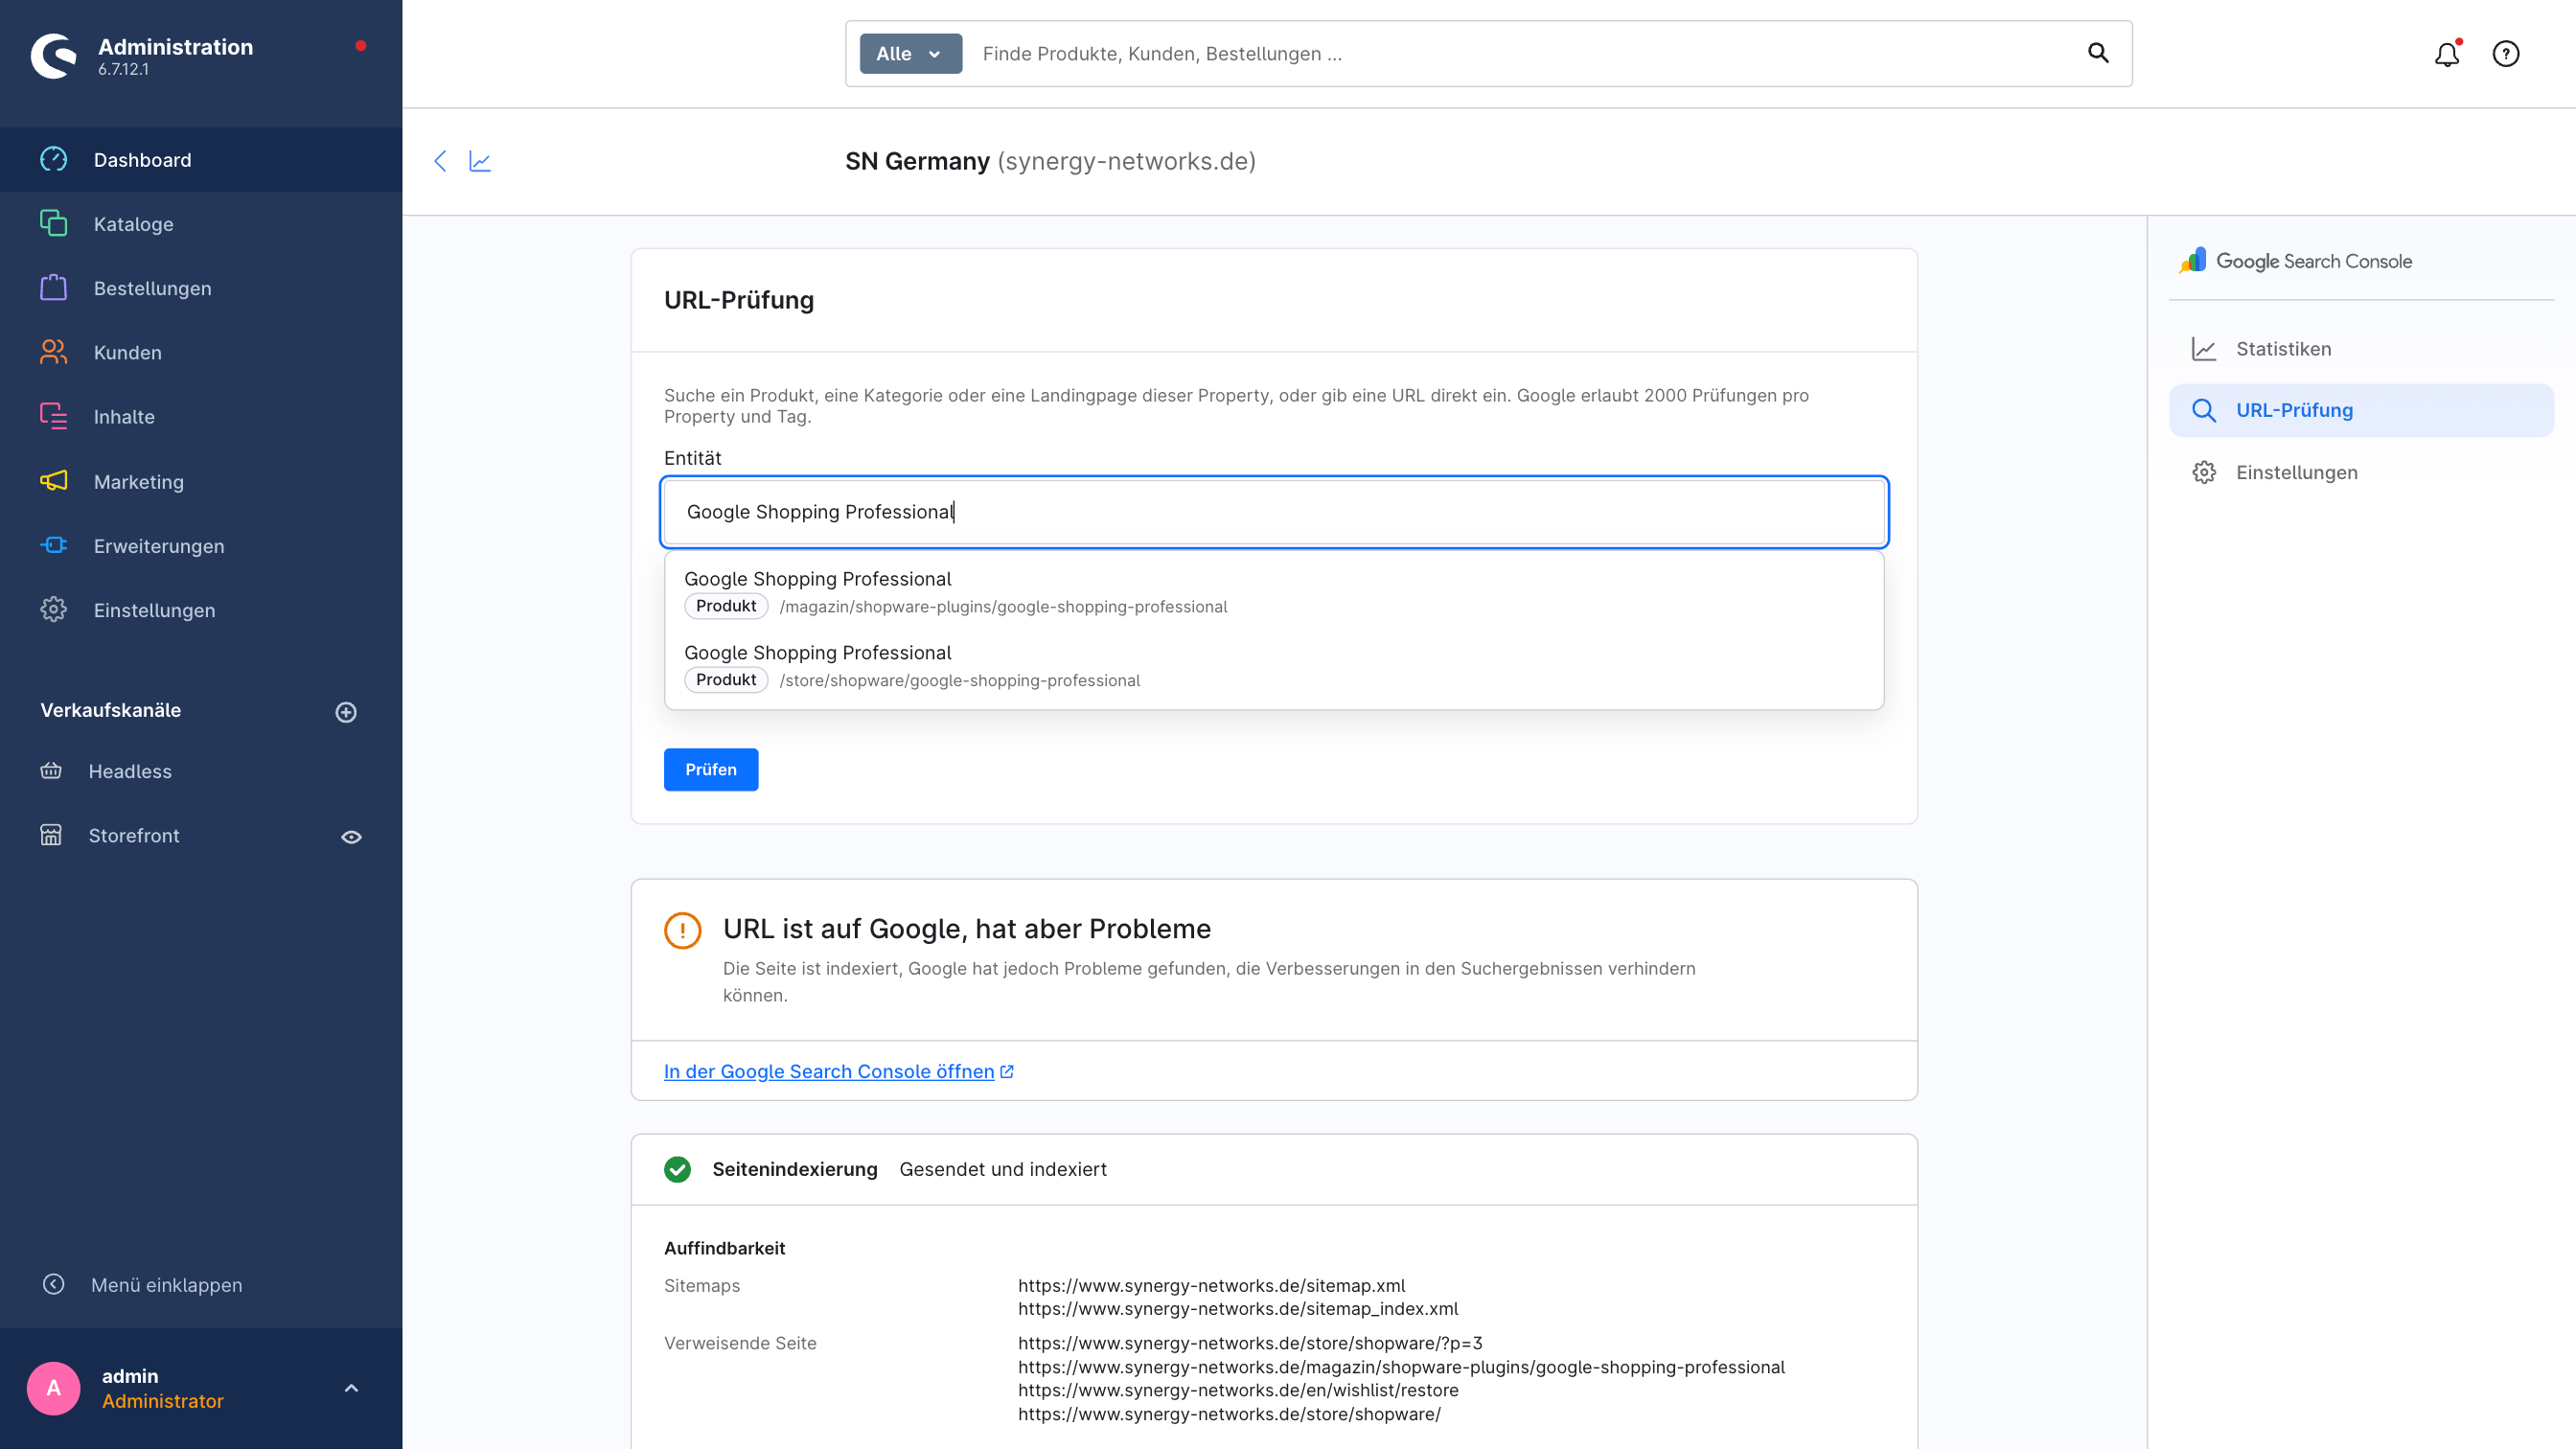Click the admin avatar circle
Image resolution: width=2576 pixels, height=1449 pixels.
click(x=54, y=1388)
